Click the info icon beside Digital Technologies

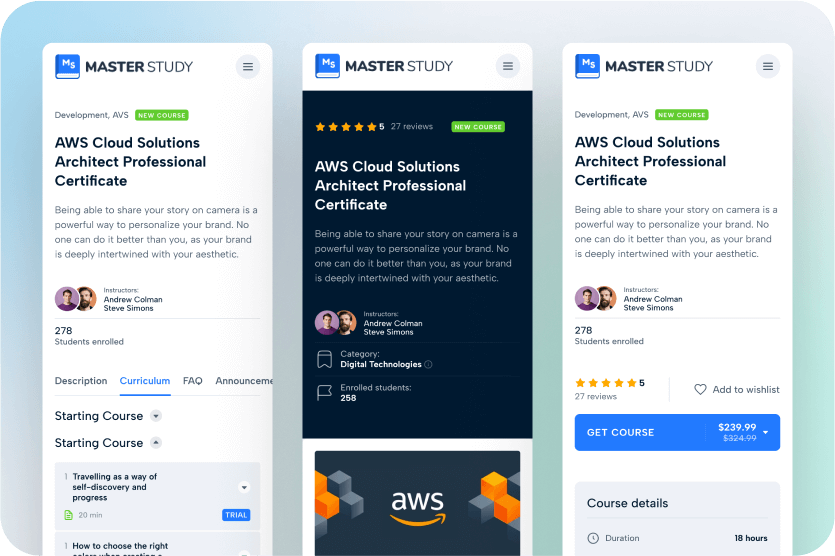pos(429,365)
